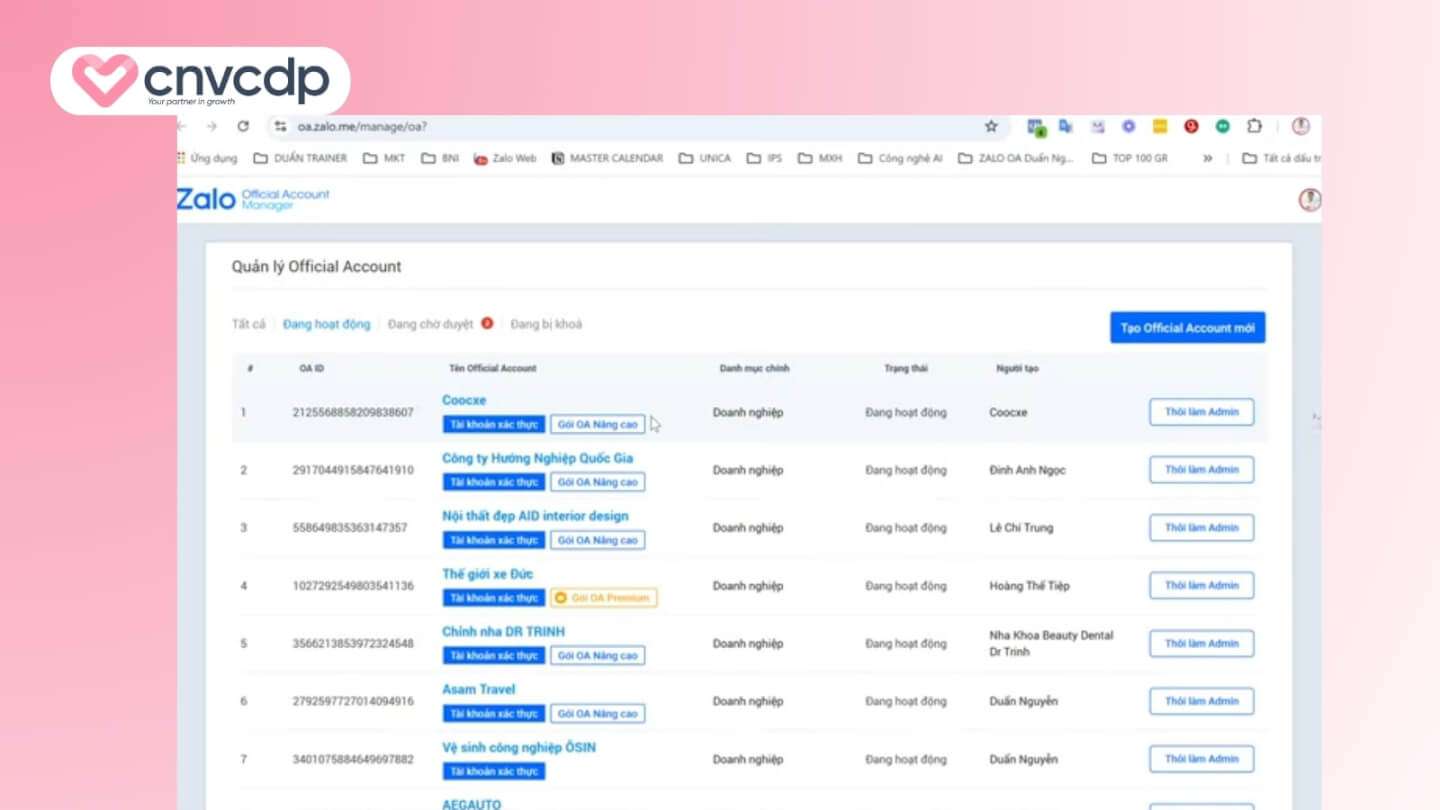Viewport: 1440px width, 810px height.
Task: Open the Chrome profile avatar in toolbar
Action: 1301,126
